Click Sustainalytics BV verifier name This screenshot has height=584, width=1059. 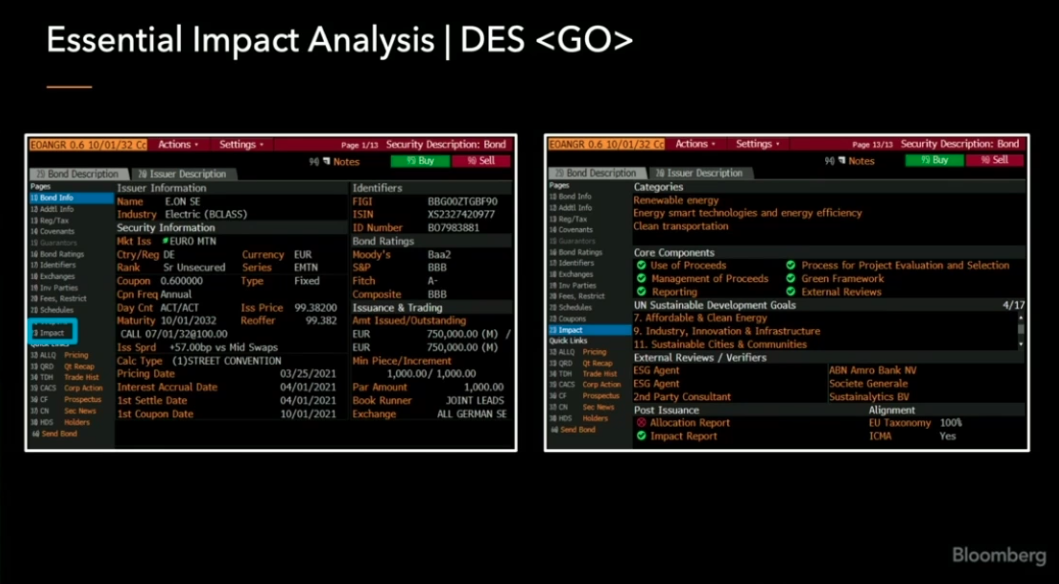869,397
